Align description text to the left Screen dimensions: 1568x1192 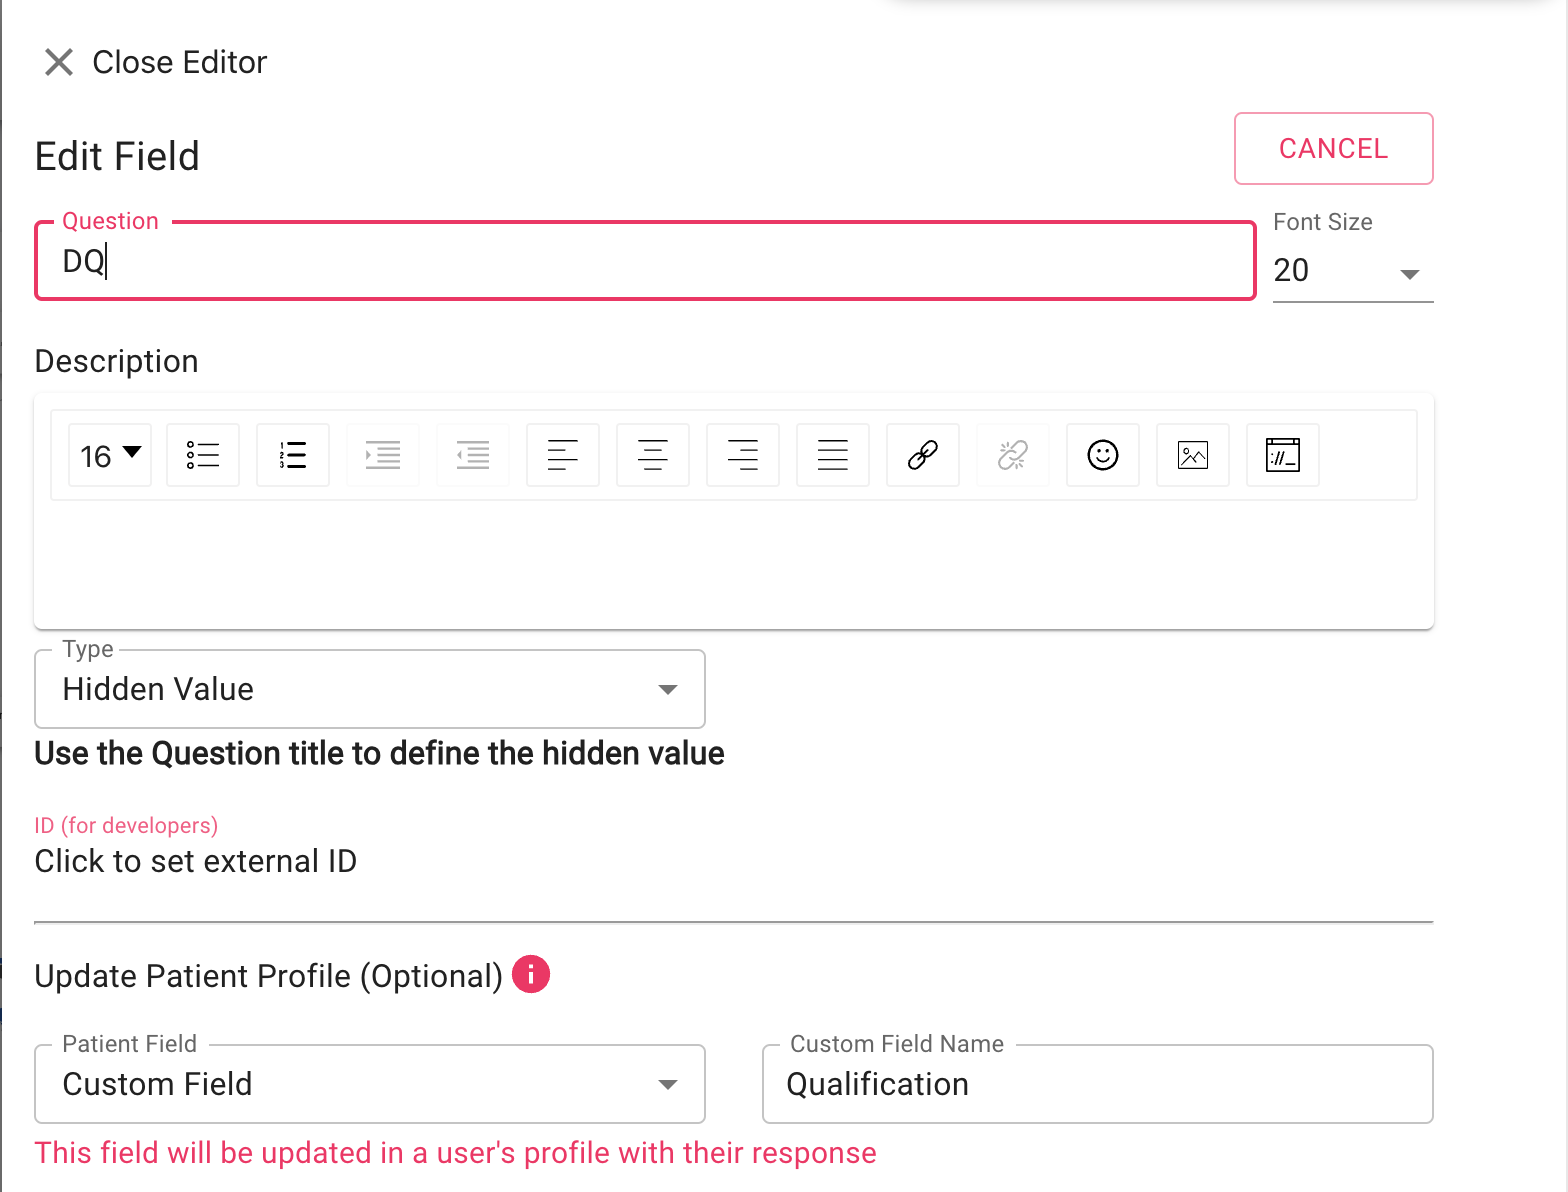coord(563,455)
